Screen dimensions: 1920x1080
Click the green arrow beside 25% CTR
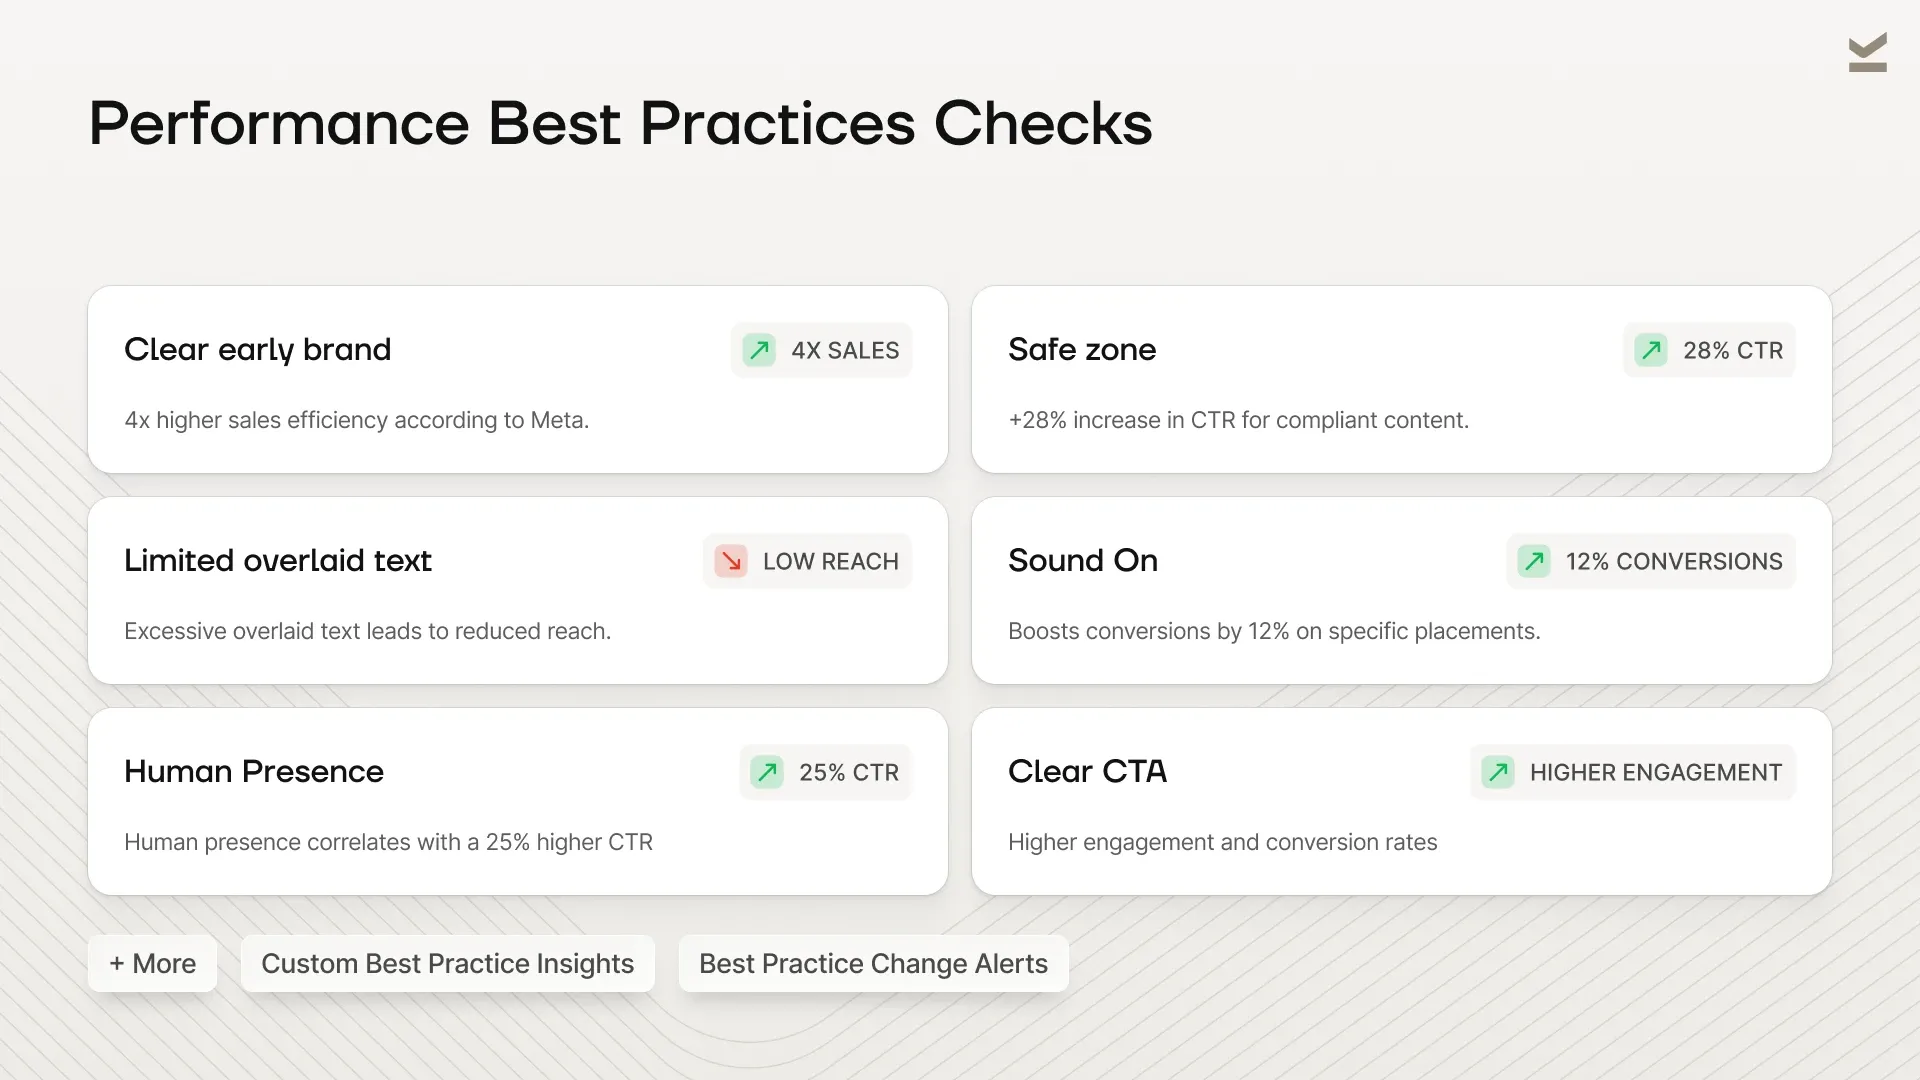click(767, 772)
